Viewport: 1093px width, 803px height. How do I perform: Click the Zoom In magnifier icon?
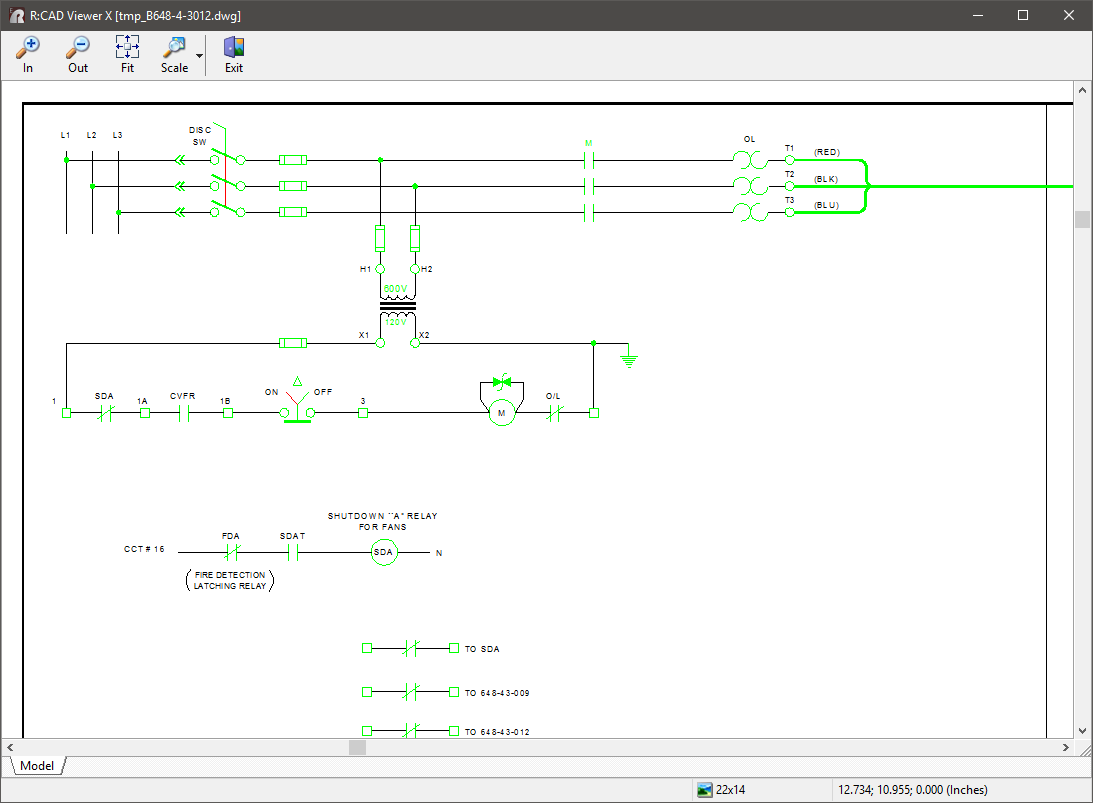pos(28,47)
